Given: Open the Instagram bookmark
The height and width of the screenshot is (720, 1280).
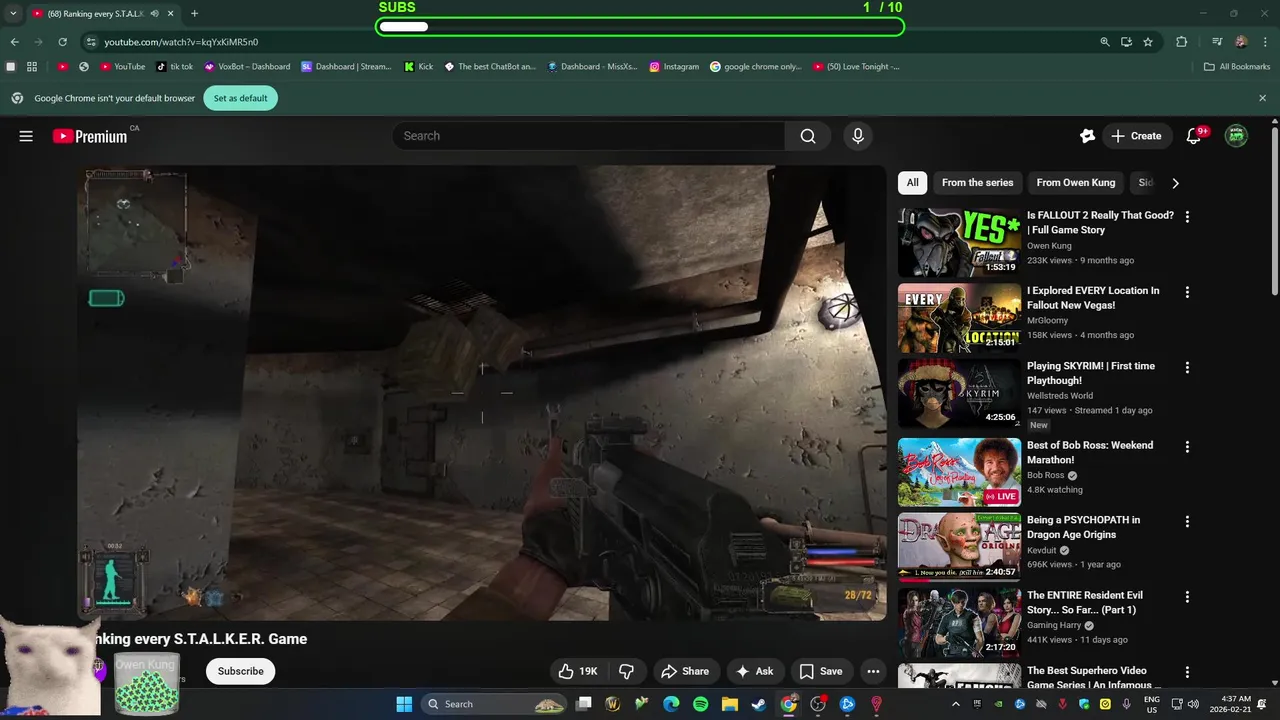Looking at the screenshot, I should [x=674, y=67].
